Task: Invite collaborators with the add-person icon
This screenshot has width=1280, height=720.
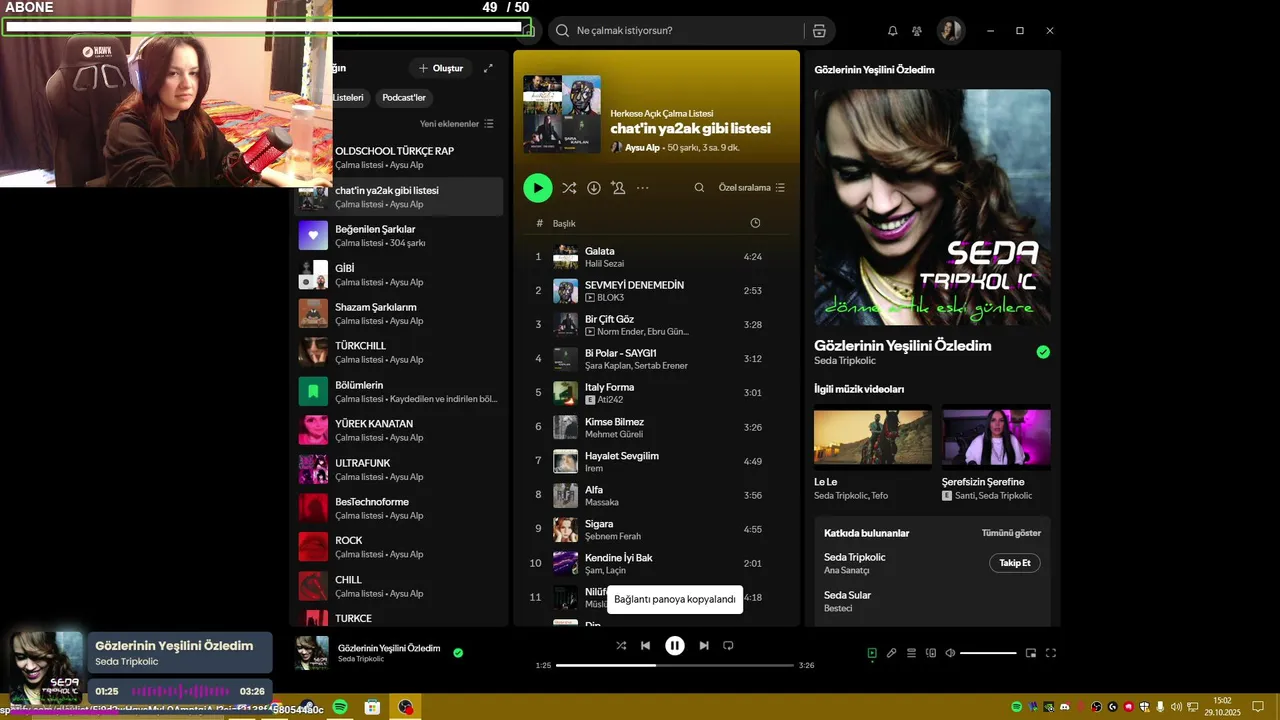Action: point(618,188)
